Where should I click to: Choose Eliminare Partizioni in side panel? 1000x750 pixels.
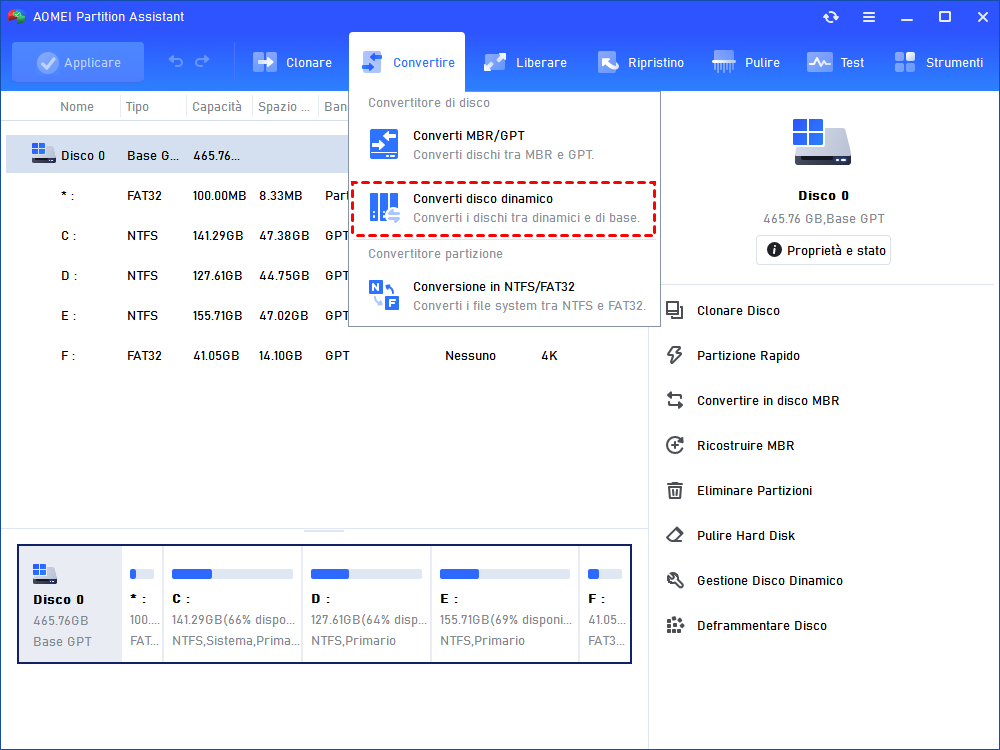[x=754, y=490]
